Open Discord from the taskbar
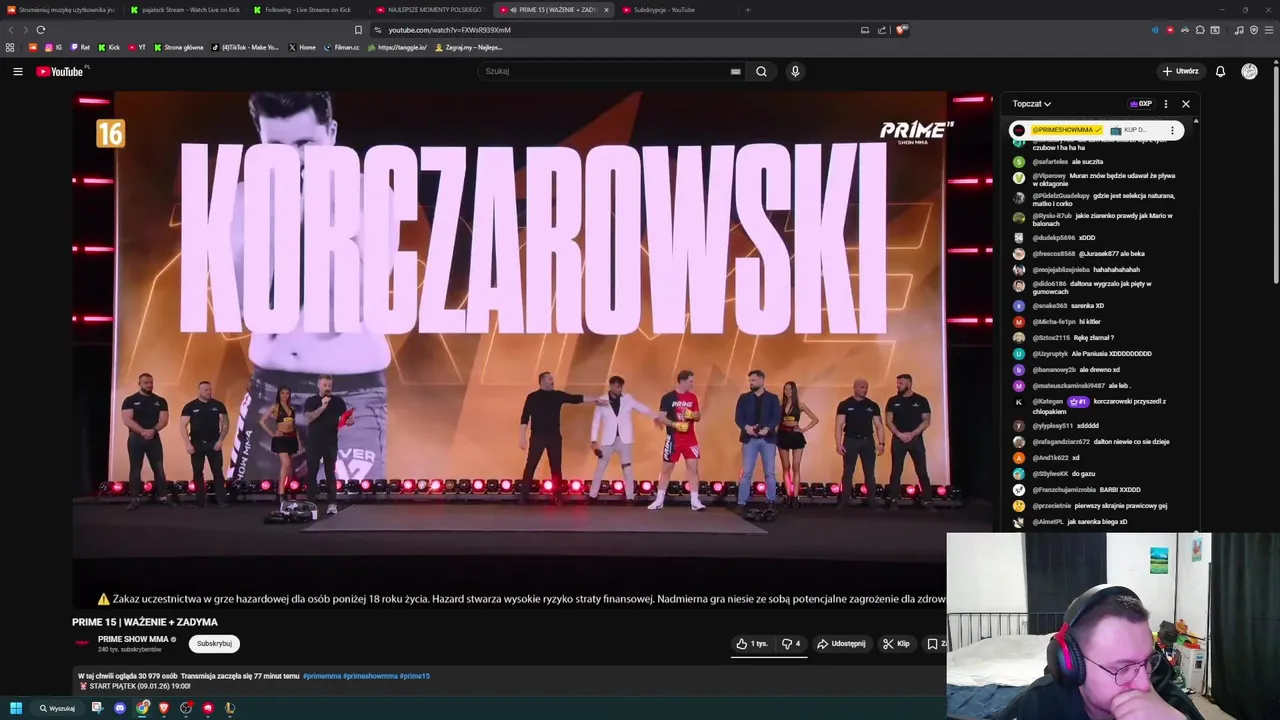This screenshot has width=1280, height=720. point(120,708)
